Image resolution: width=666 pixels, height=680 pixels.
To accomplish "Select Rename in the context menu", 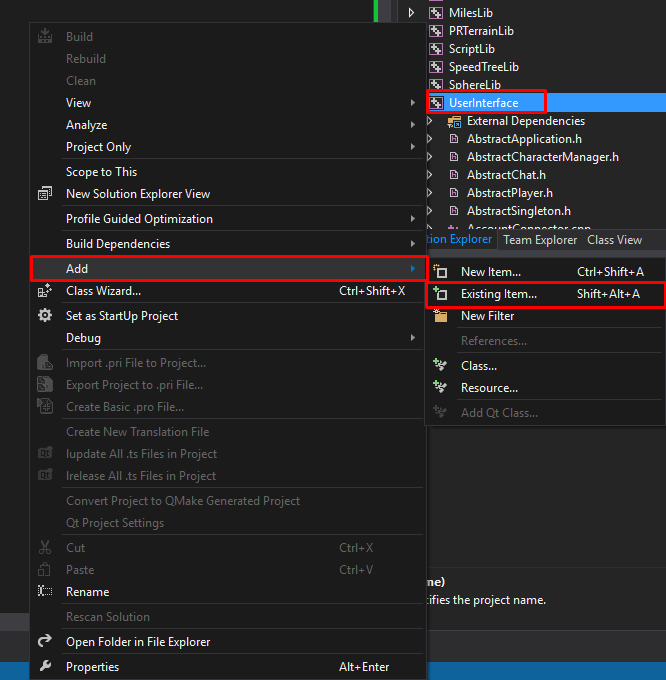I will pyautogui.click(x=228, y=592).
